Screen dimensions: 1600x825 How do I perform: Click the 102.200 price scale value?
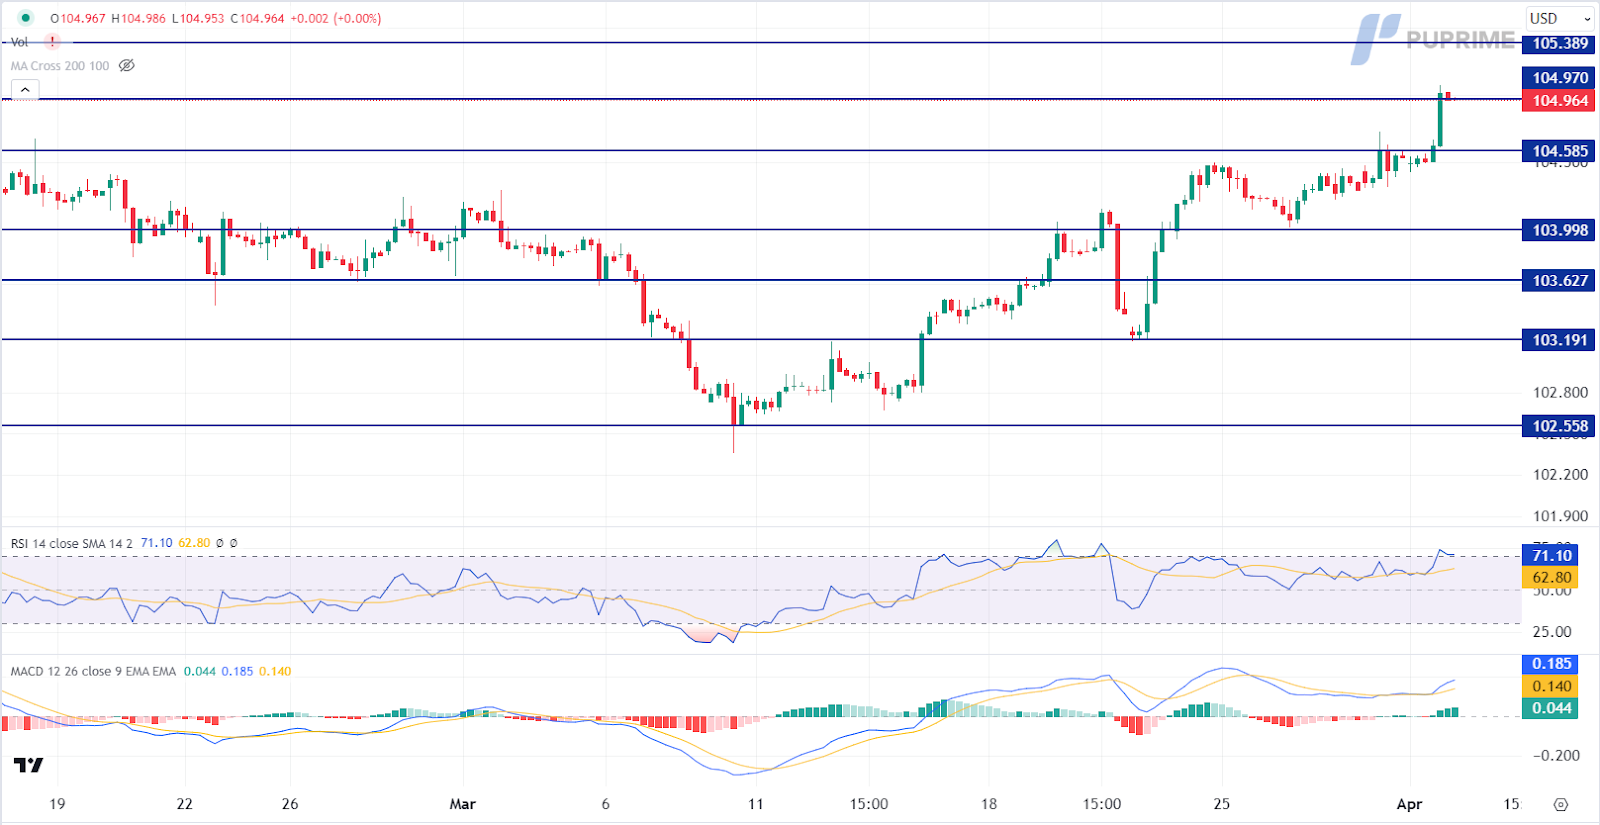[1560, 474]
